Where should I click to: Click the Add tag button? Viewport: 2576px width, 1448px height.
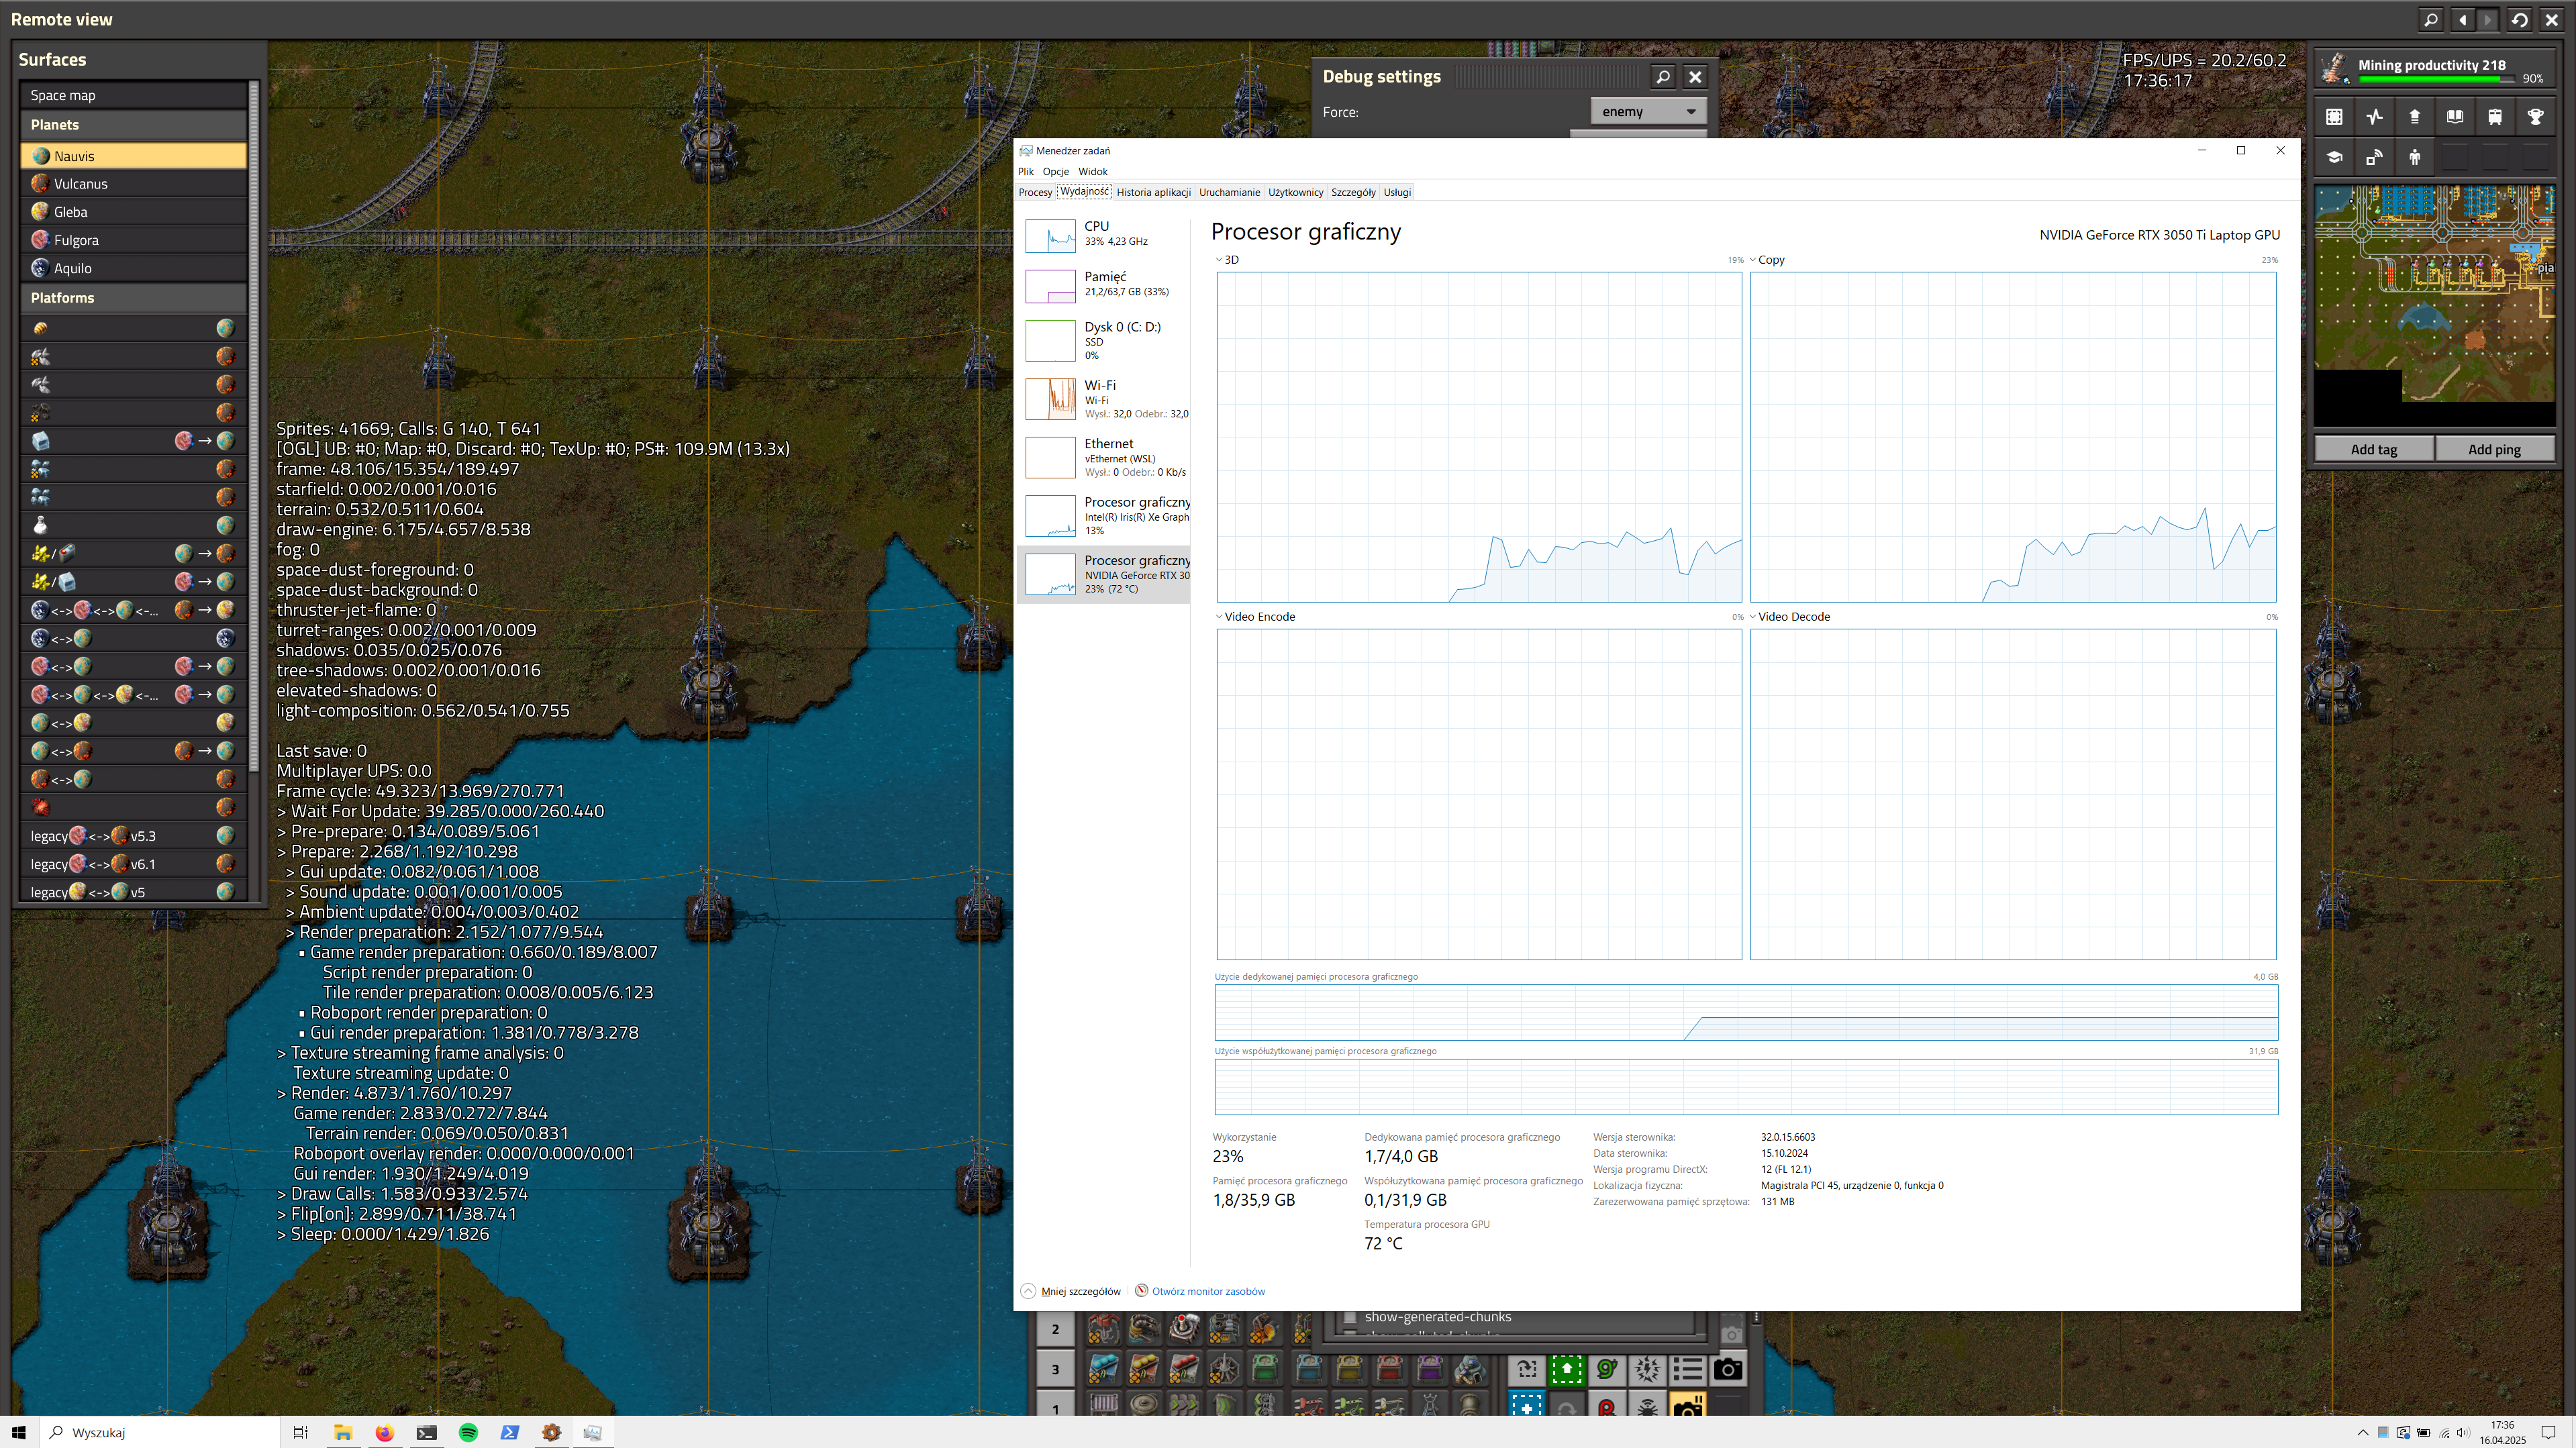2373,449
